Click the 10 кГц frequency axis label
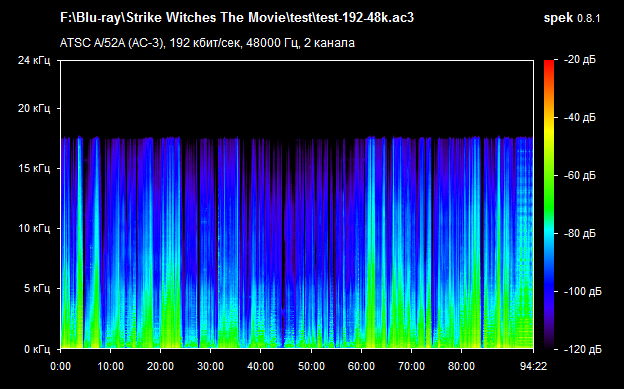Screen dimensions: 624x389 tap(34, 228)
